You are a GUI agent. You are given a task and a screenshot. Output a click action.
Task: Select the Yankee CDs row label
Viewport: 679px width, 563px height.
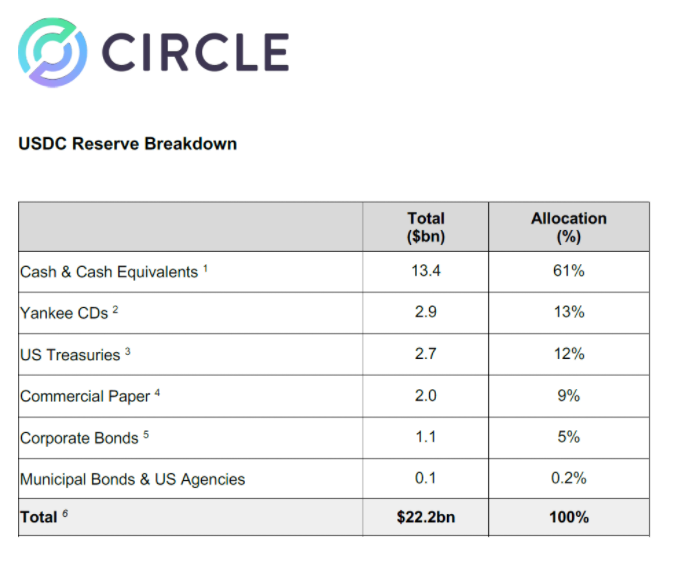64,313
